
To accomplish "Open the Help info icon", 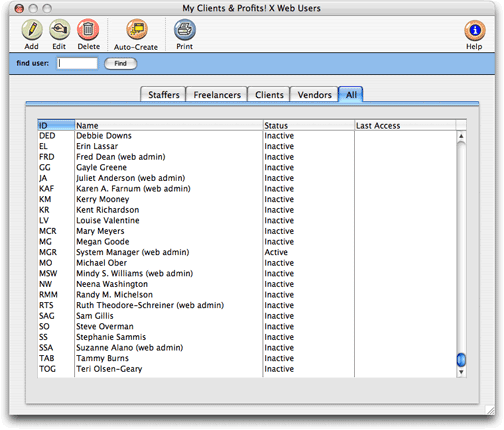I will 474,31.
